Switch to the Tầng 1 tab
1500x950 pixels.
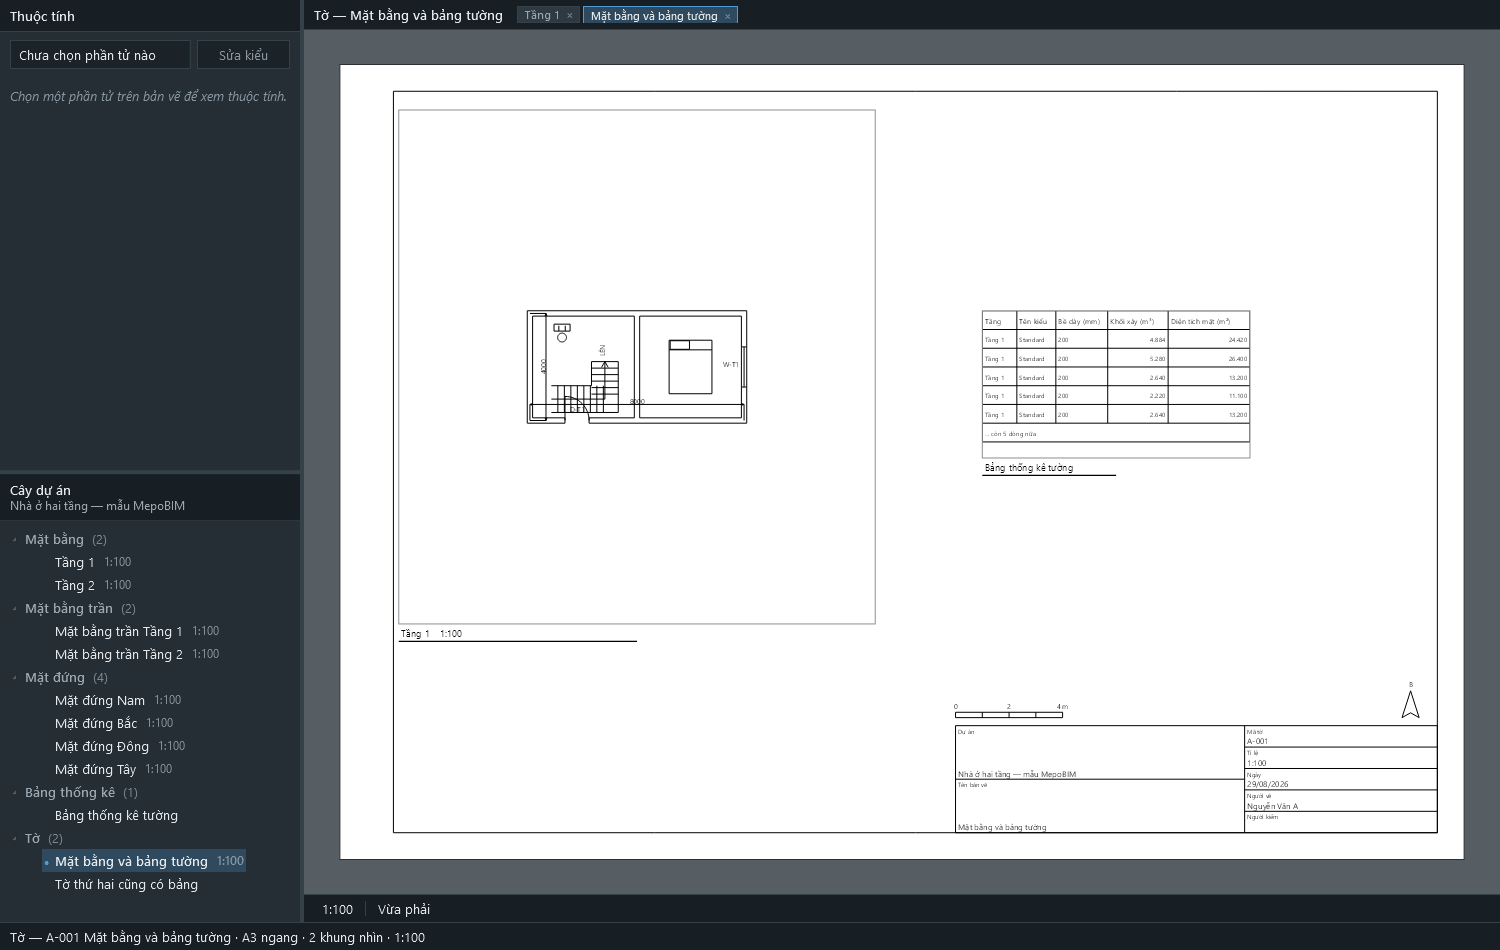tap(542, 15)
